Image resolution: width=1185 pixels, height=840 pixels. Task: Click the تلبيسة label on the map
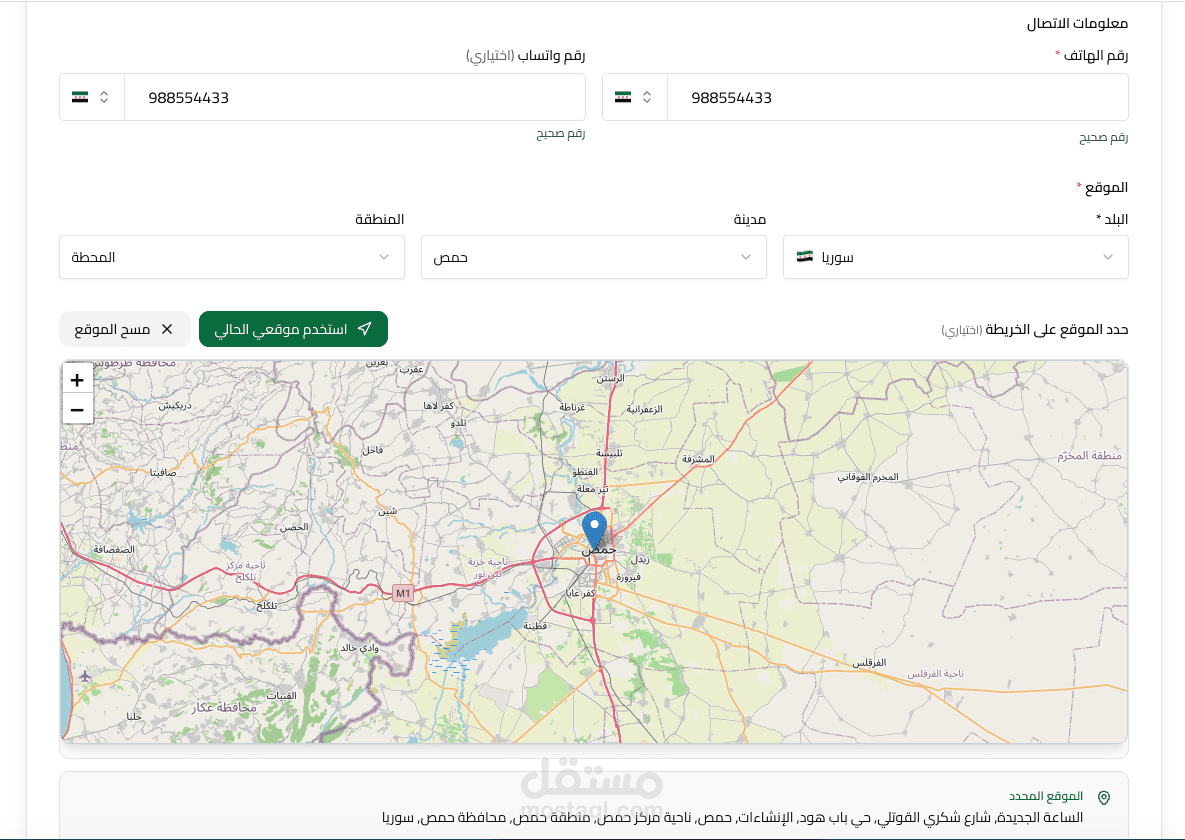(x=609, y=454)
